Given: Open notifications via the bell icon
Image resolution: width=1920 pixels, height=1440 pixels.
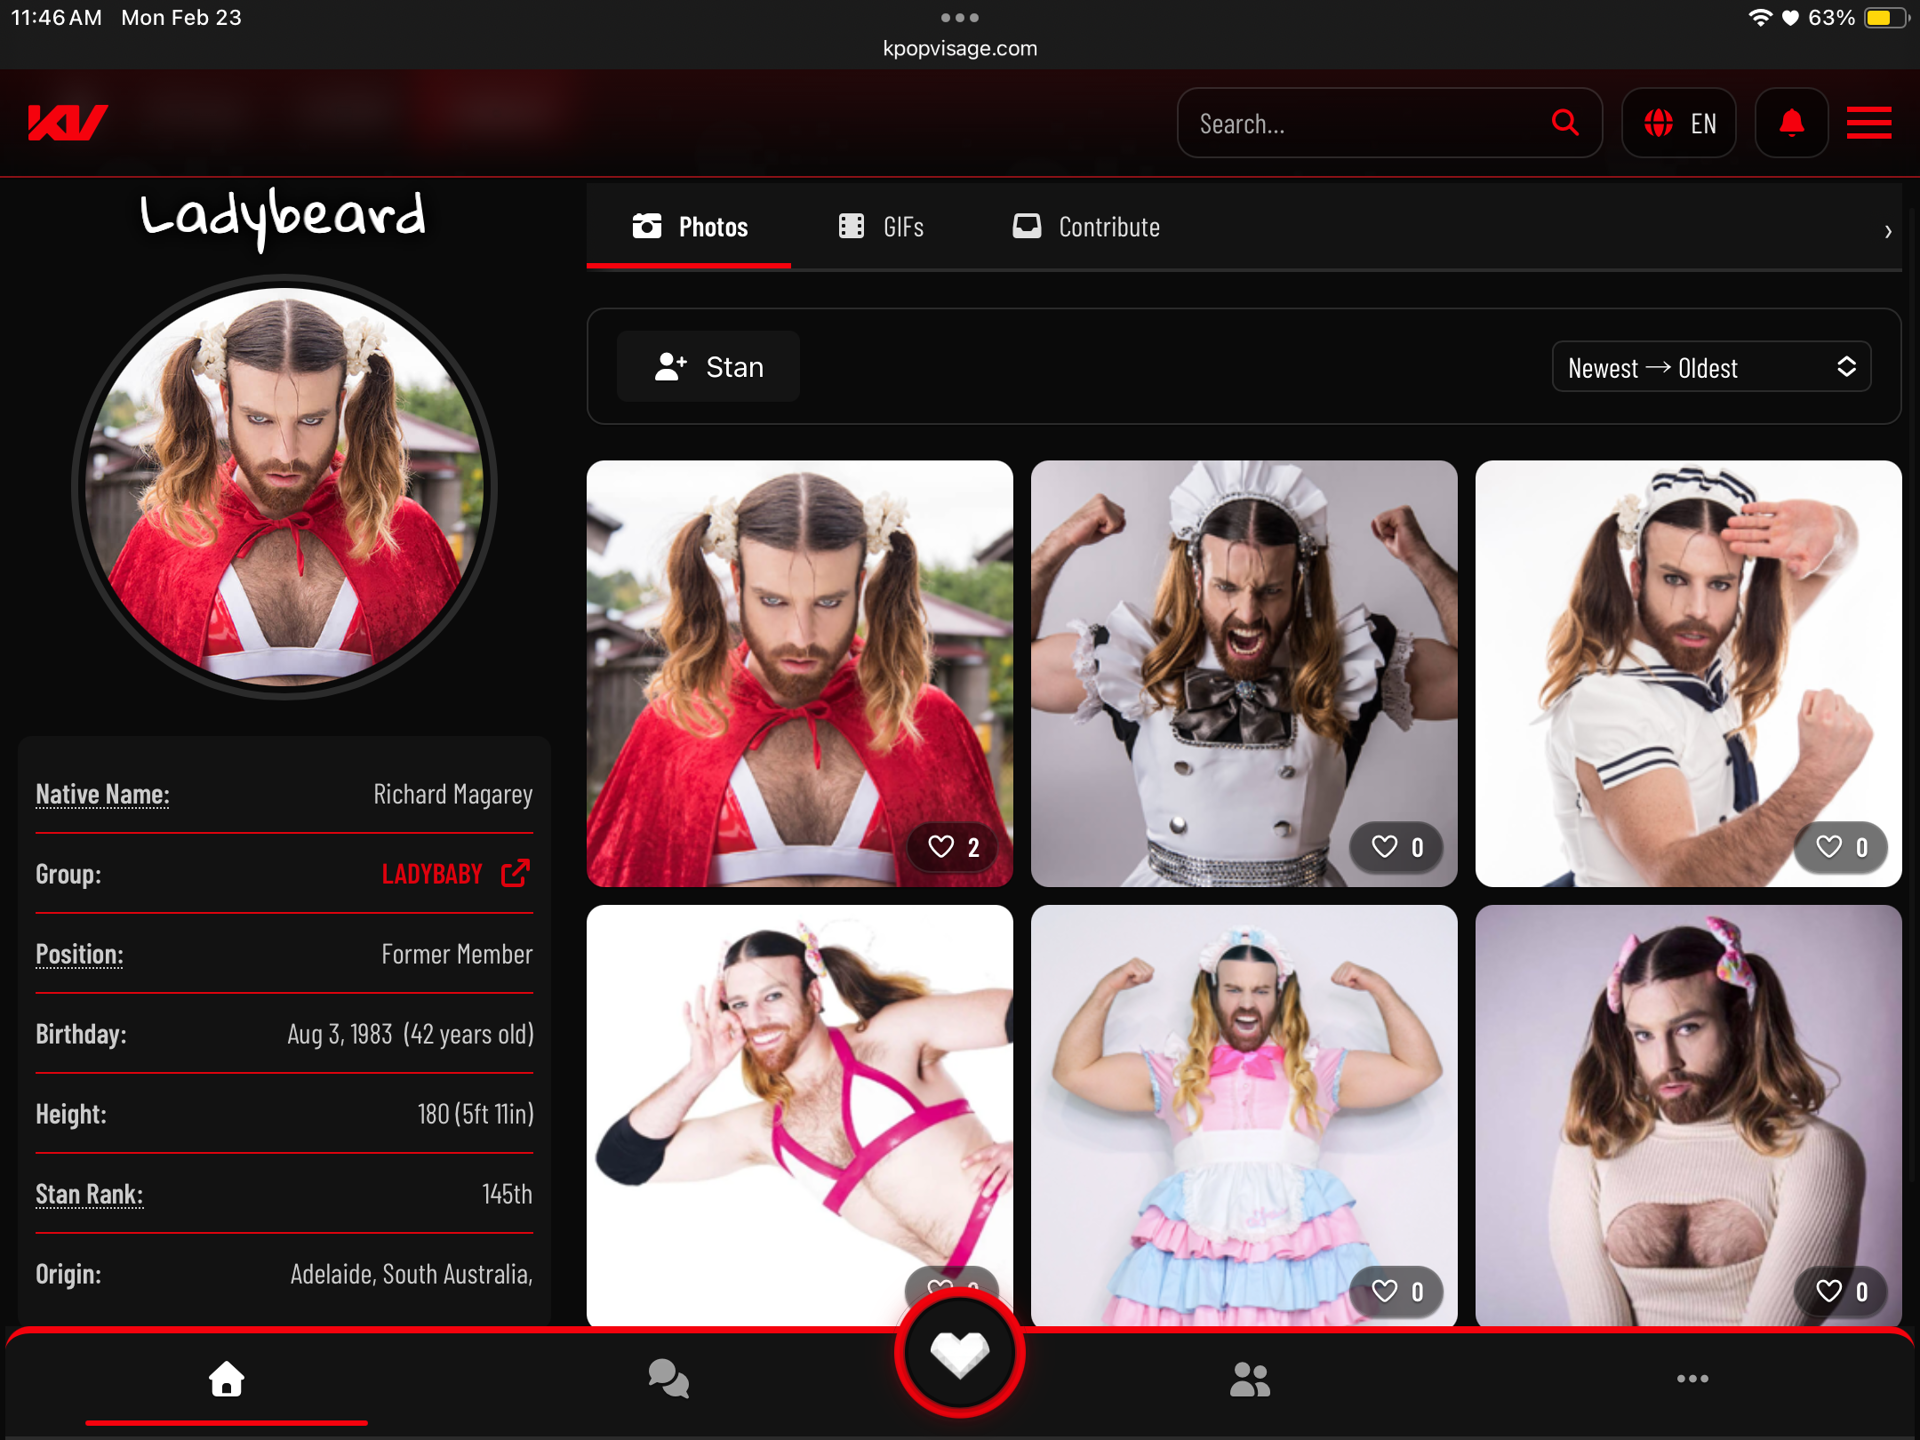Looking at the screenshot, I should [x=1791, y=123].
